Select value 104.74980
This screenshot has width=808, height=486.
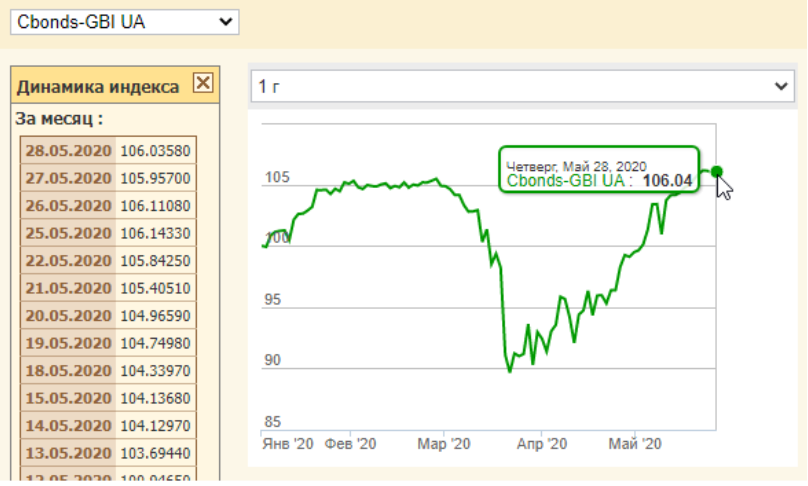(x=156, y=343)
